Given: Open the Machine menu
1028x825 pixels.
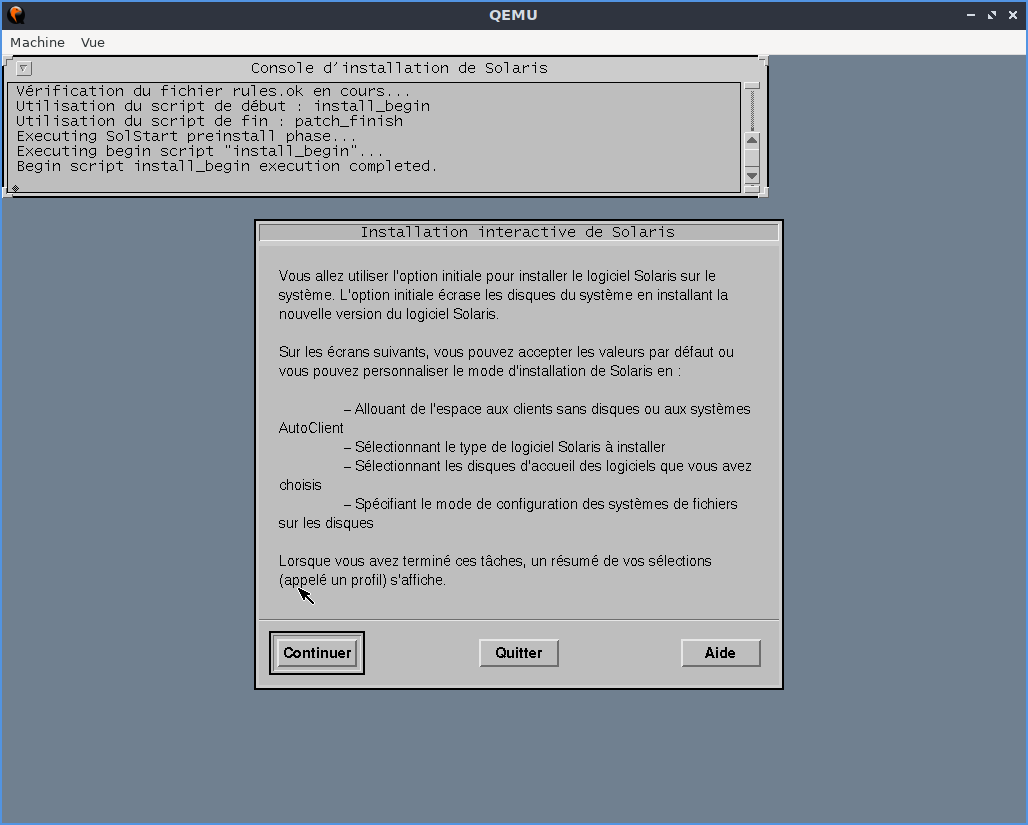Looking at the screenshot, I should (37, 43).
